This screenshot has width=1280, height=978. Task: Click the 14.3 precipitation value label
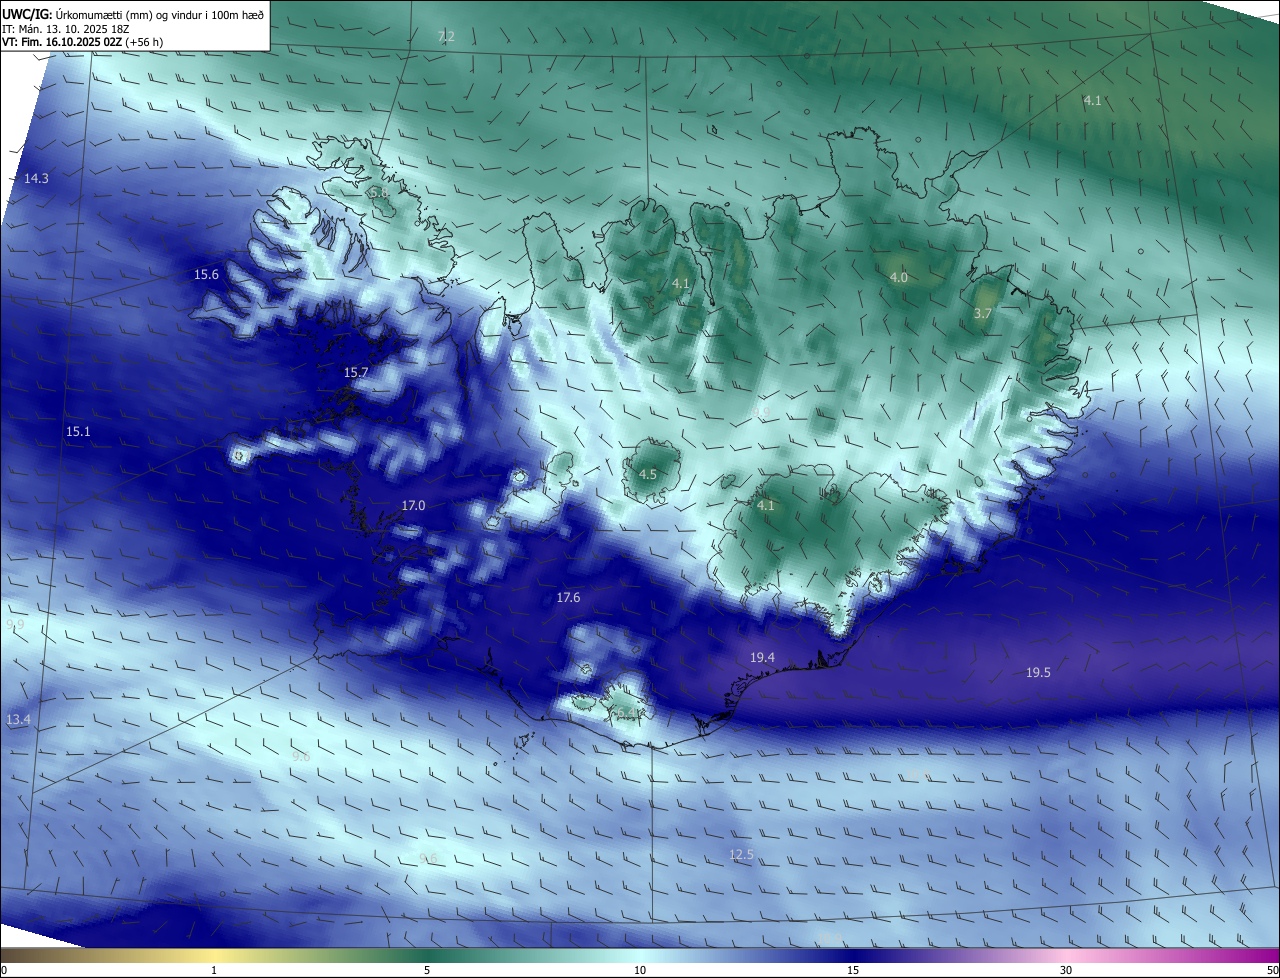[36, 178]
